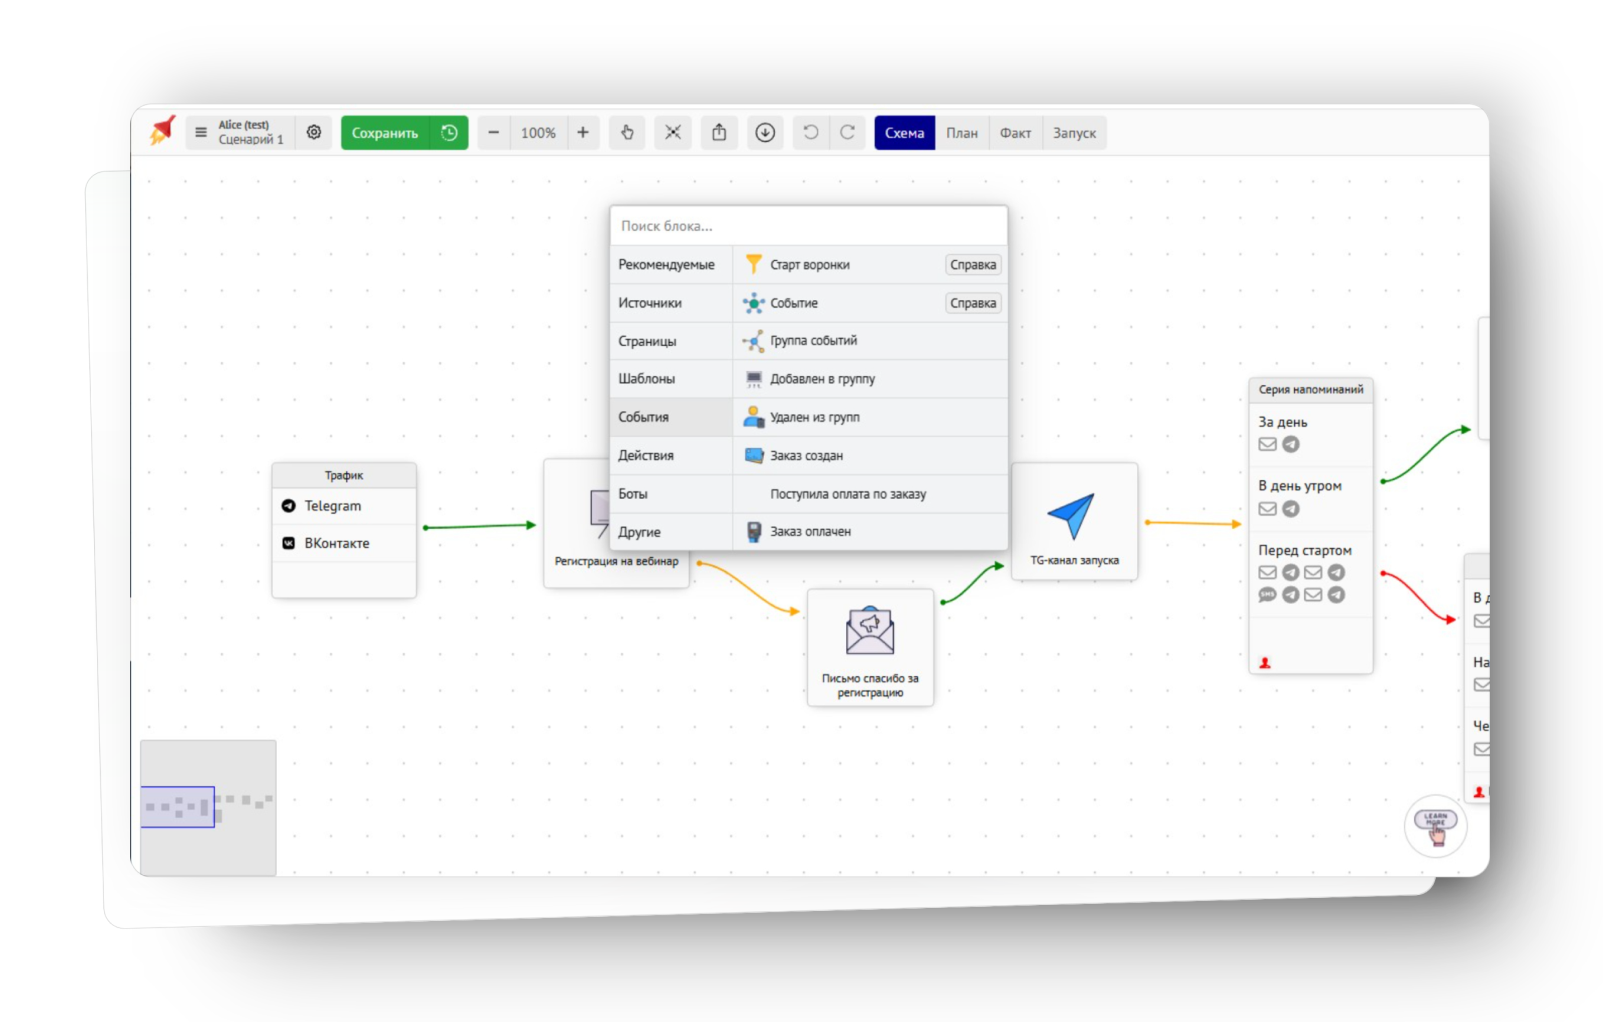Screen dimensions: 1603x1022
Task: Click the minimap overview thumbnail
Action: (x=208, y=807)
